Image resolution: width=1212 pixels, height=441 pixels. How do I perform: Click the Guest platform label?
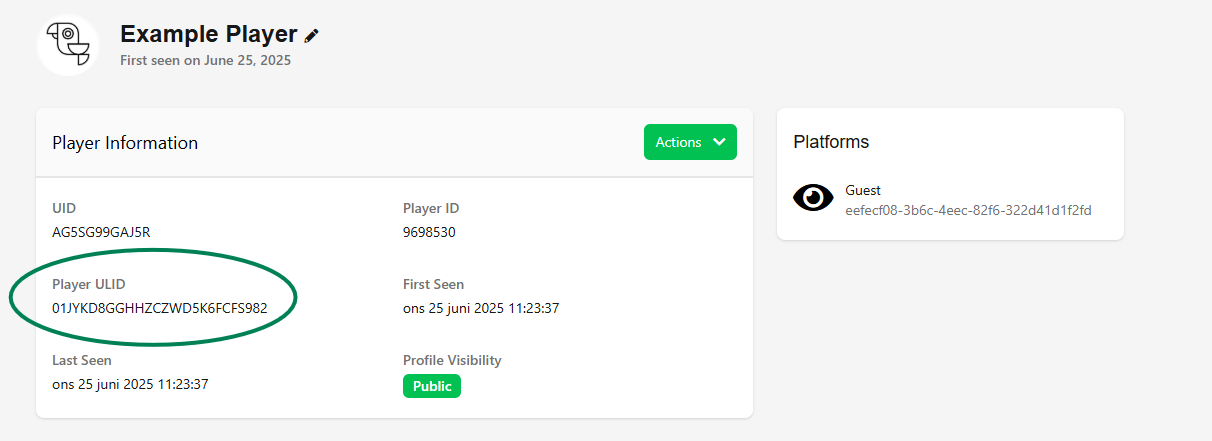tap(863, 190)
